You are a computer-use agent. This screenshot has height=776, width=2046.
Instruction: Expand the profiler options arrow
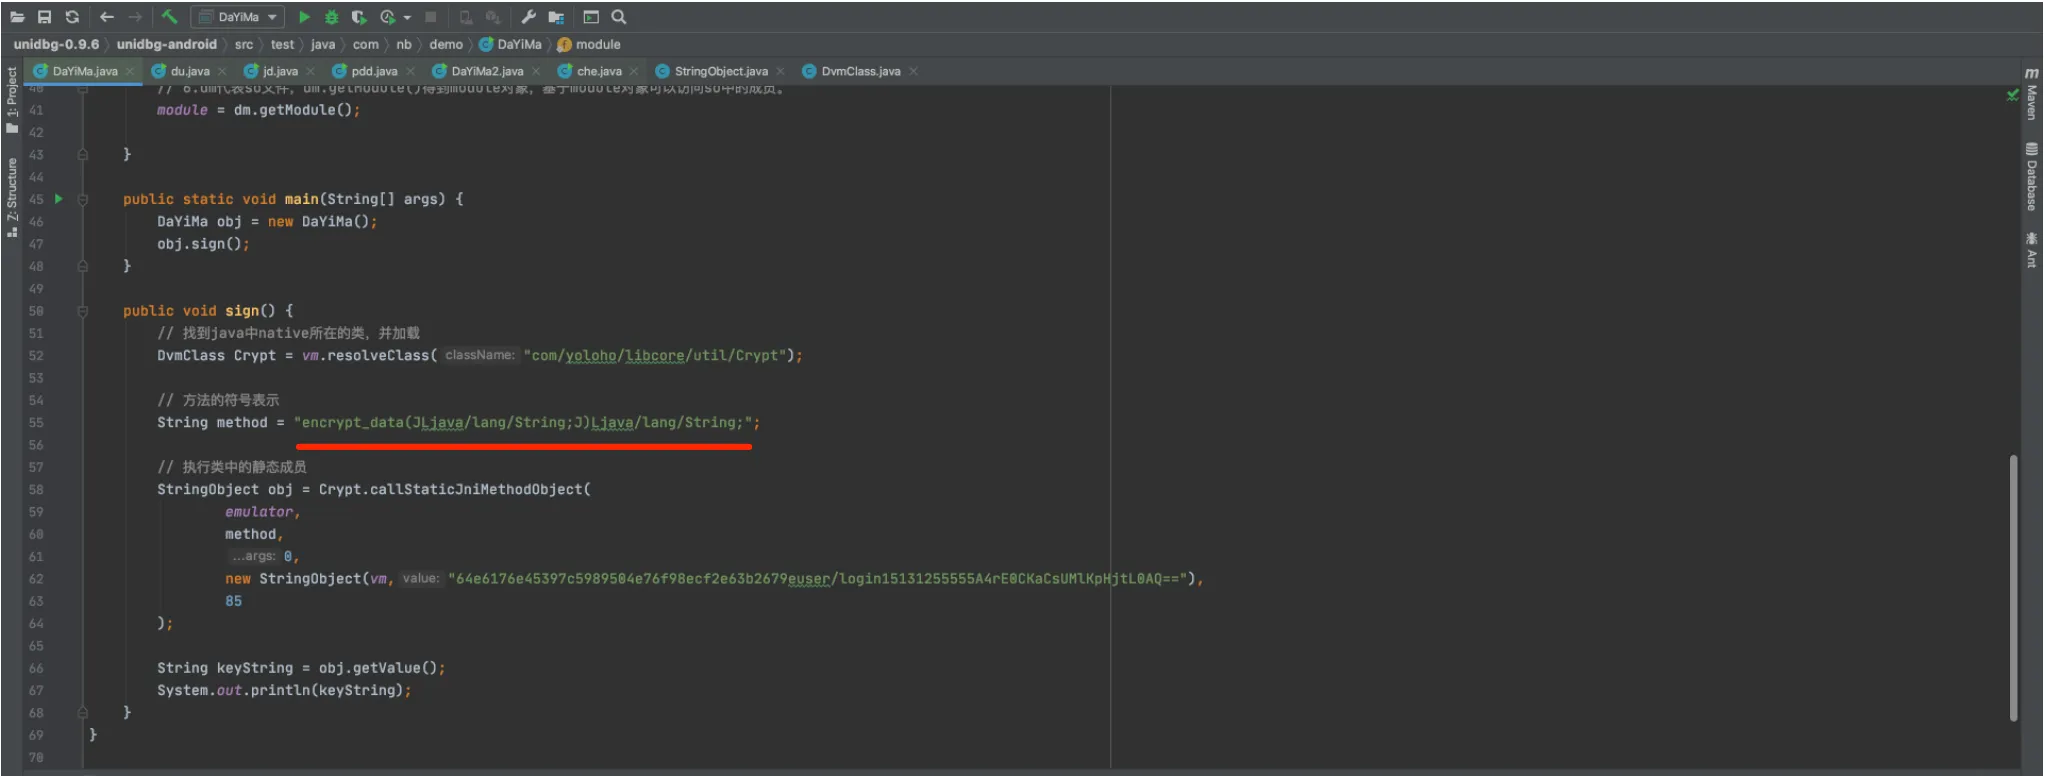pyautogui.click(x=407, y=17)
